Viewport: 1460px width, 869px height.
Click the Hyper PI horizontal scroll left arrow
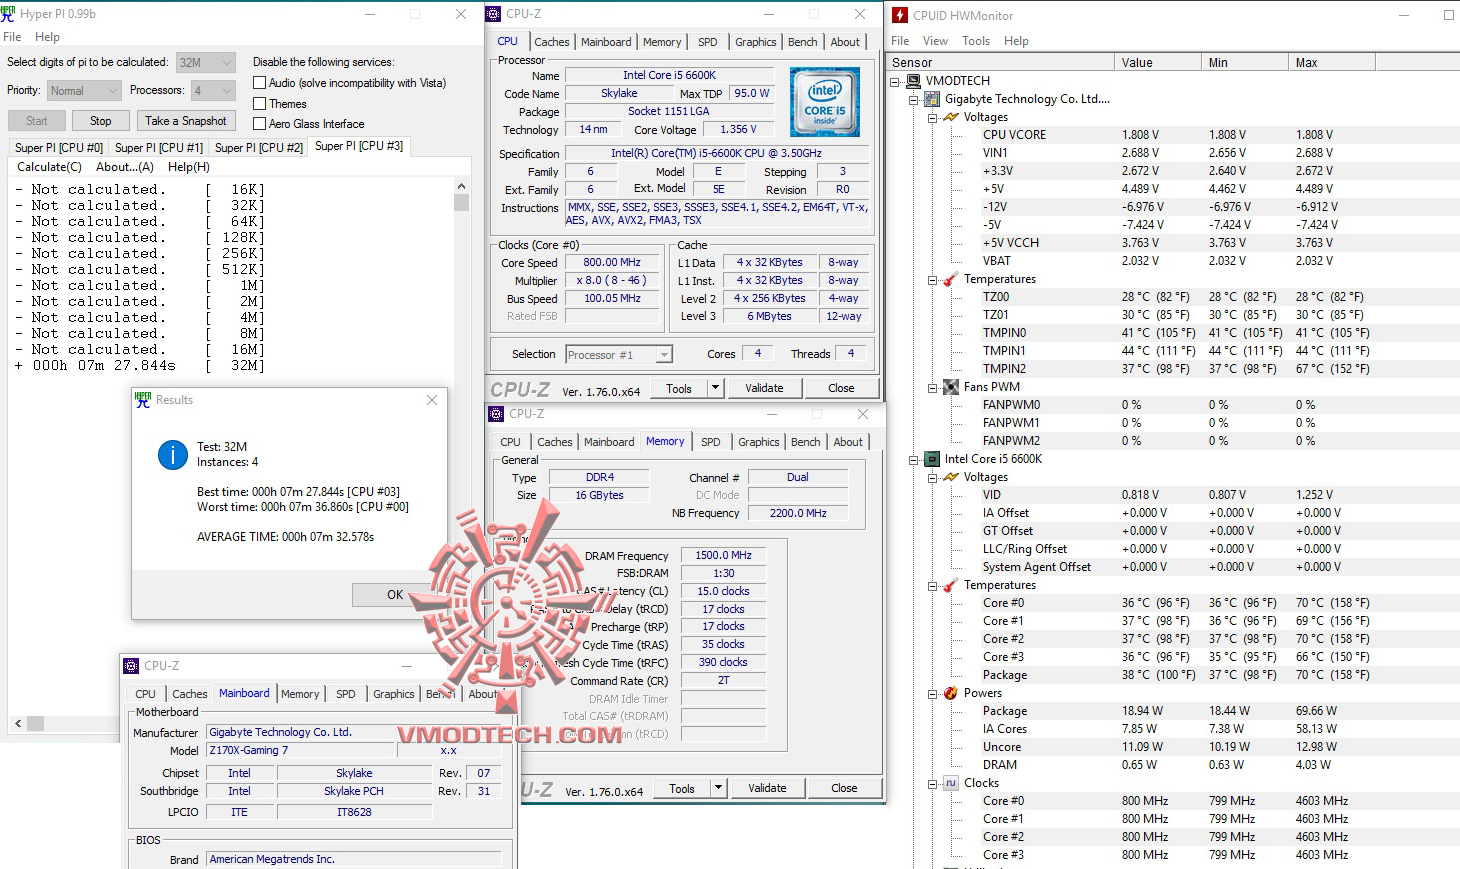(18, 723)
